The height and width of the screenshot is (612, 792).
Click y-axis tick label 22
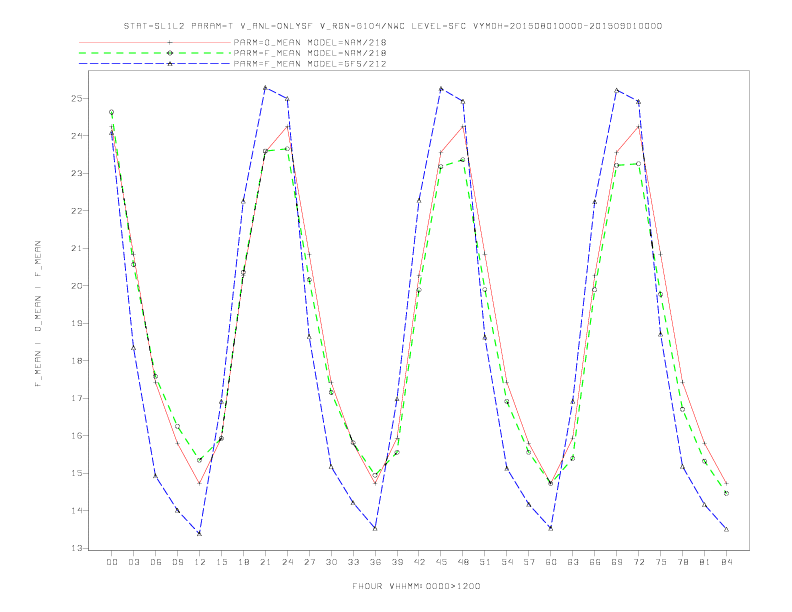[x=77, y=211]
